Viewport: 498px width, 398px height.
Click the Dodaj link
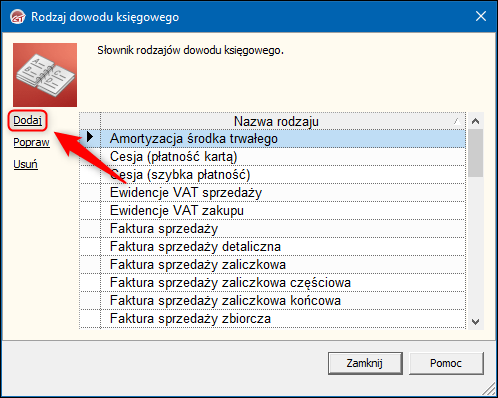click(x=28, y=120)
